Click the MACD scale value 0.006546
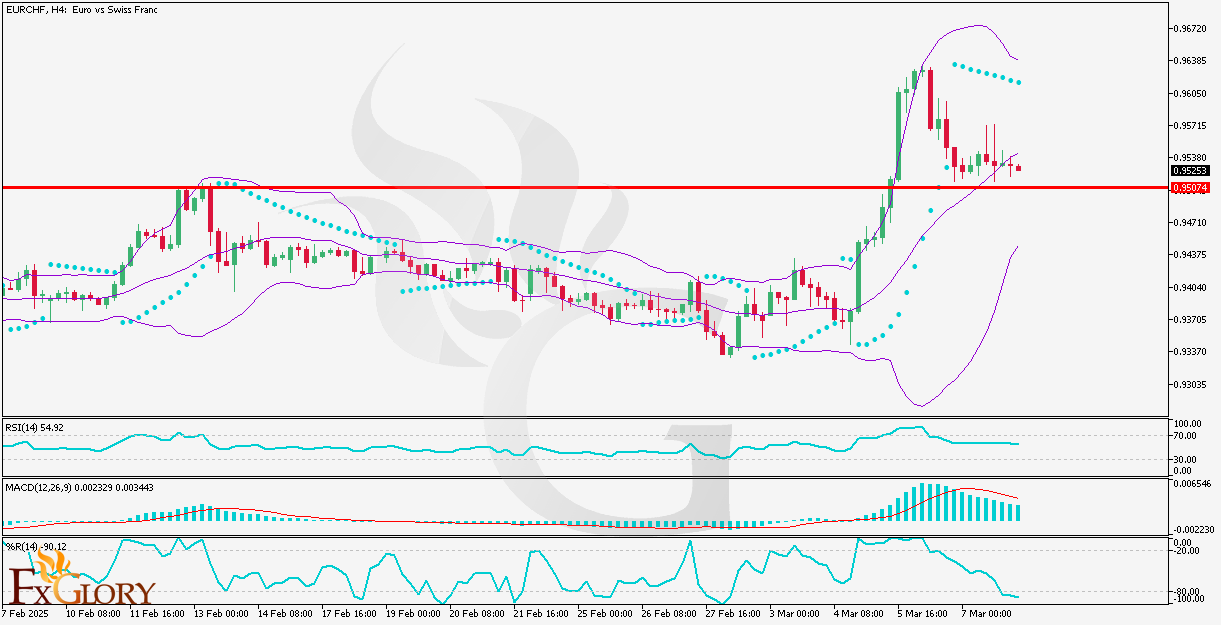 [1190, 484]
